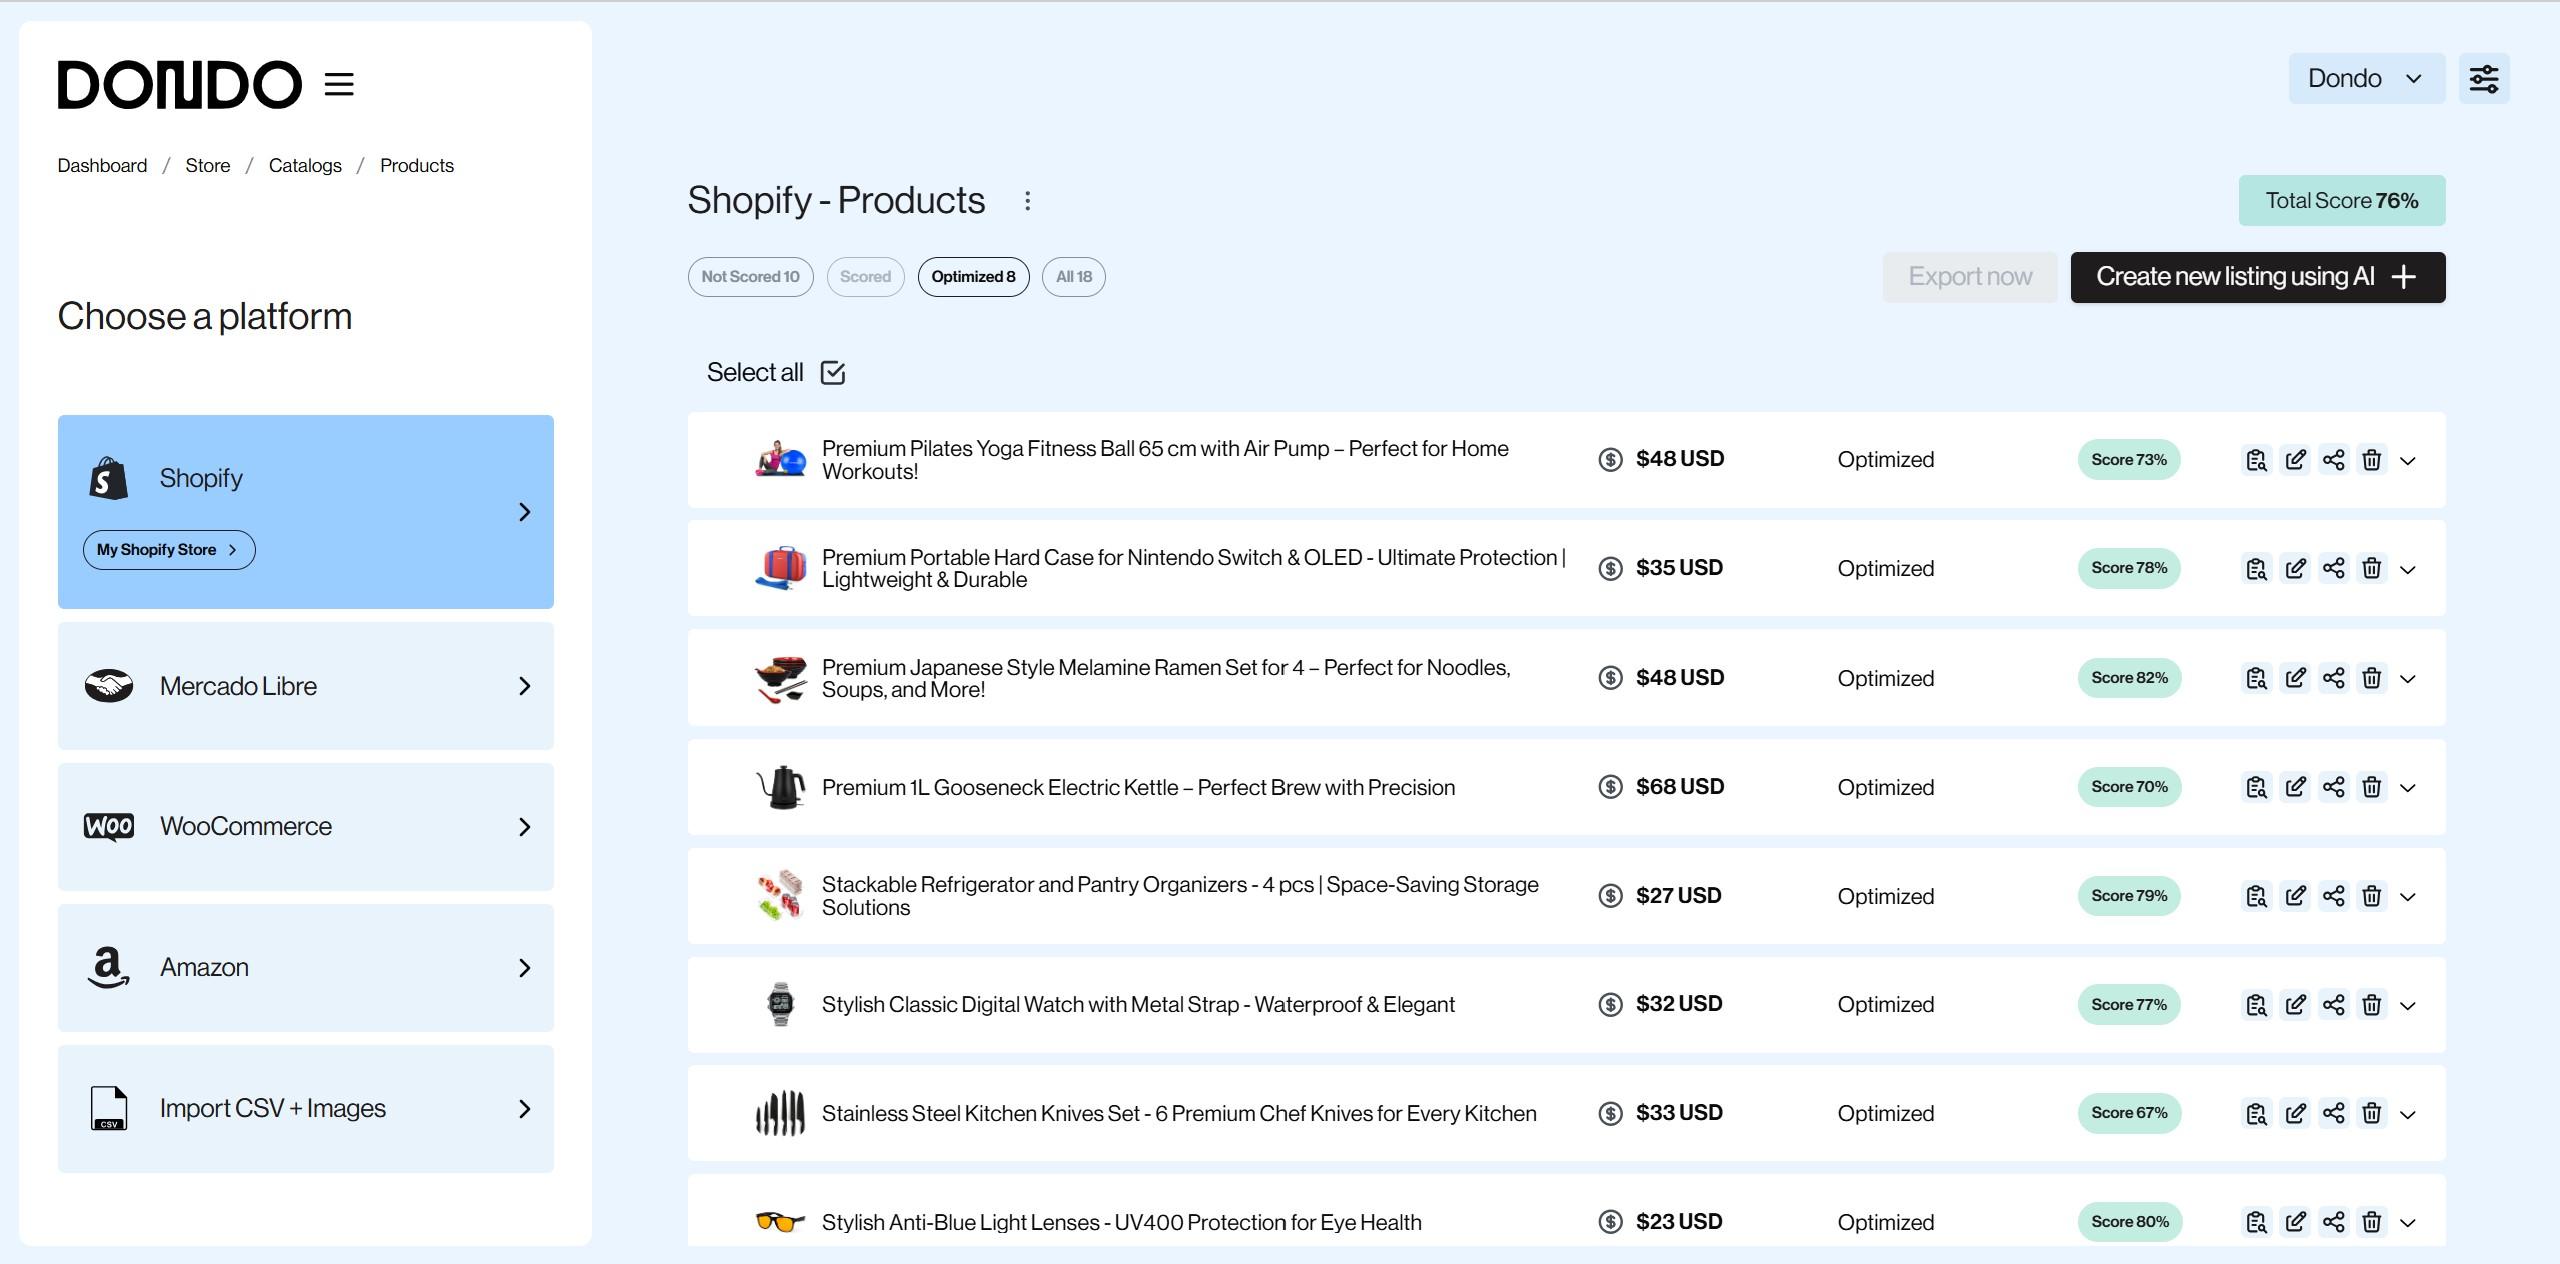Click Create new listing using AI
This screenshot has width=2560, height=1264.
[2257, 277]
